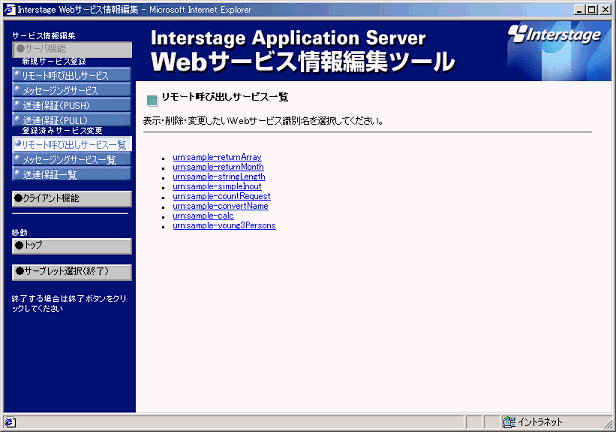Click the リモート呼び出しサービス一覧 heading text
616x432 pixels.
point(225,97)
